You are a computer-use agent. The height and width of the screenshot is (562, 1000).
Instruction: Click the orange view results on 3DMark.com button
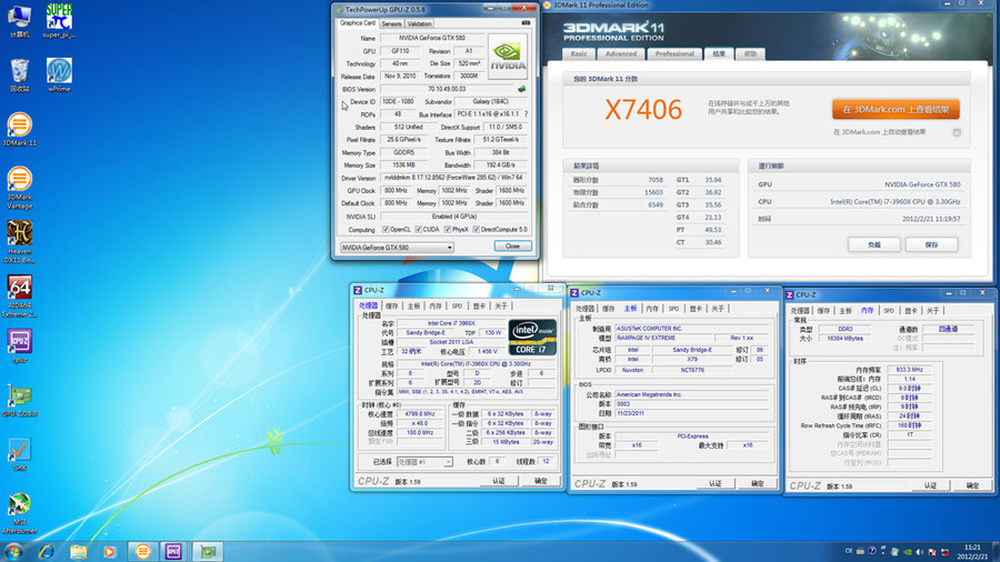point(895,110)
